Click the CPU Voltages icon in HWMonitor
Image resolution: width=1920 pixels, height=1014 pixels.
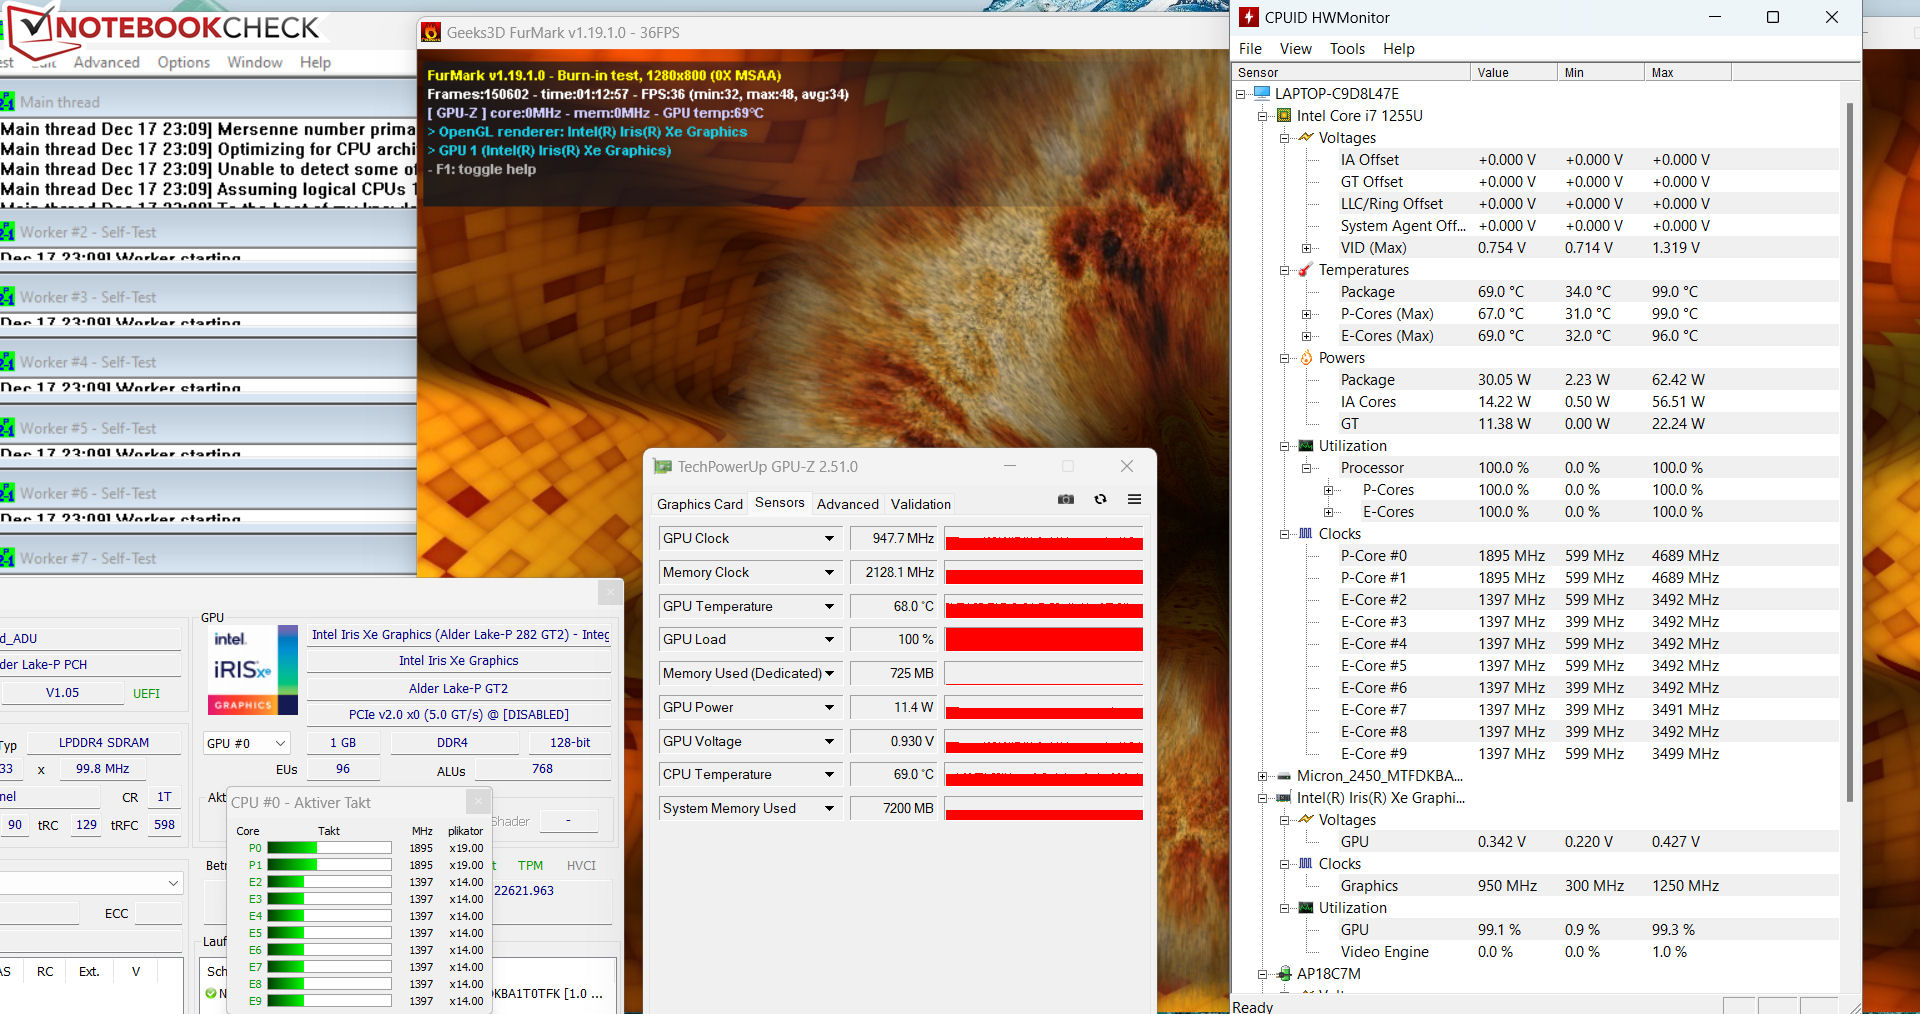[1306, 138]
